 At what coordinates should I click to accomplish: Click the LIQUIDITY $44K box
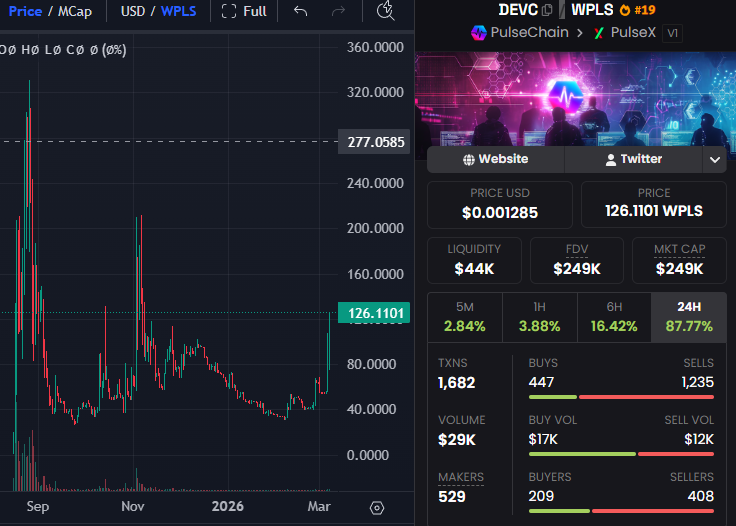click(x=474, y=260)
